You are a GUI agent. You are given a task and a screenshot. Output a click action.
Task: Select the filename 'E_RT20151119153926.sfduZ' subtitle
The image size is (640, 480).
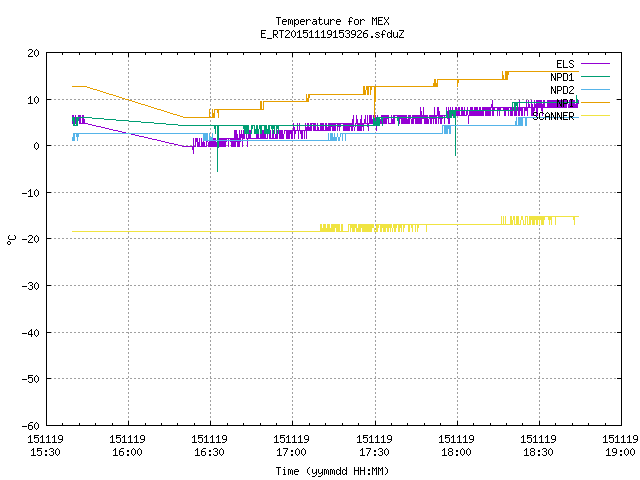[x=332, y=34]
